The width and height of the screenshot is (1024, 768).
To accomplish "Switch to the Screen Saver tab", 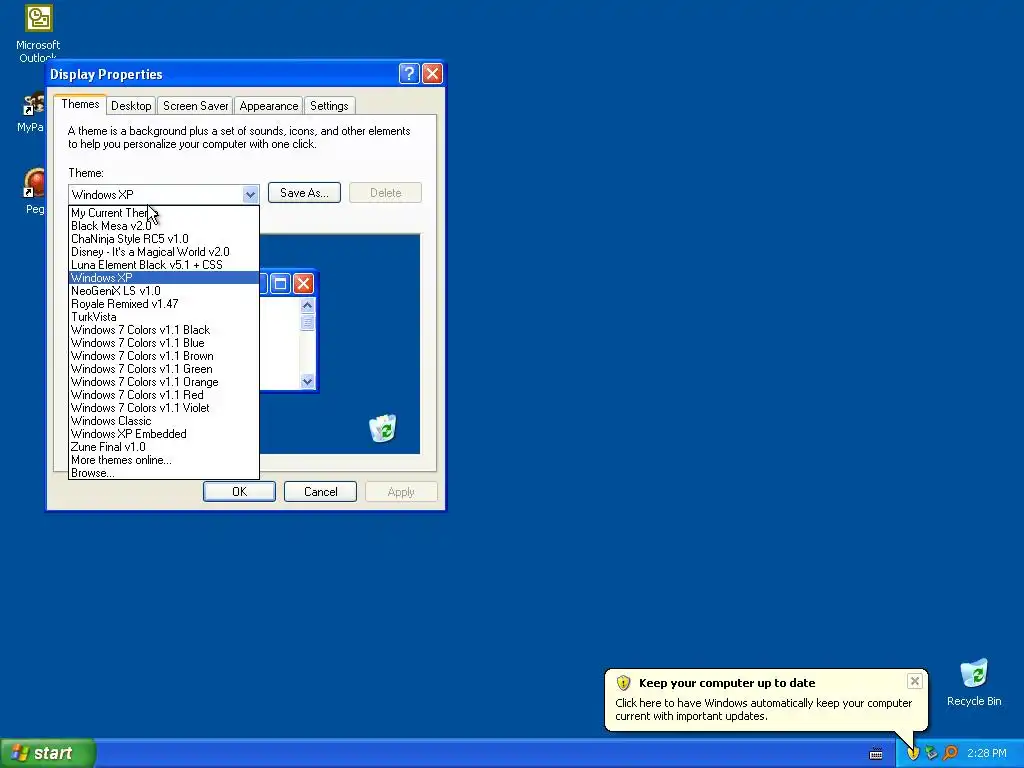I will click(195, 106).
